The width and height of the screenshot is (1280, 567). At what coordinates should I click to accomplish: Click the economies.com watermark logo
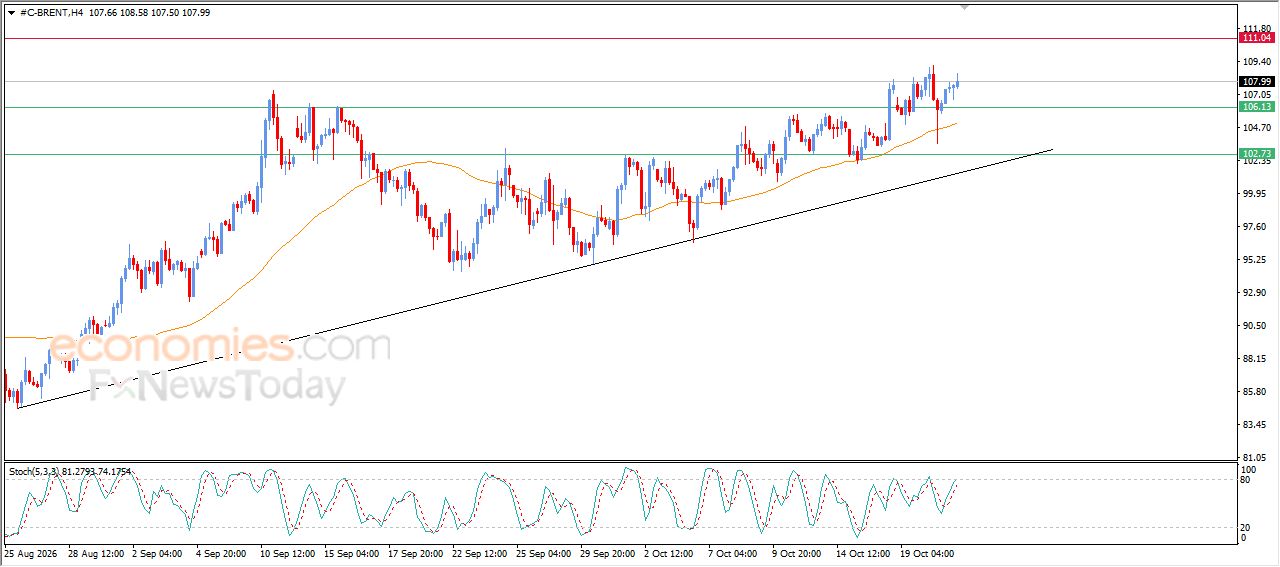click(x=220, y=347)
